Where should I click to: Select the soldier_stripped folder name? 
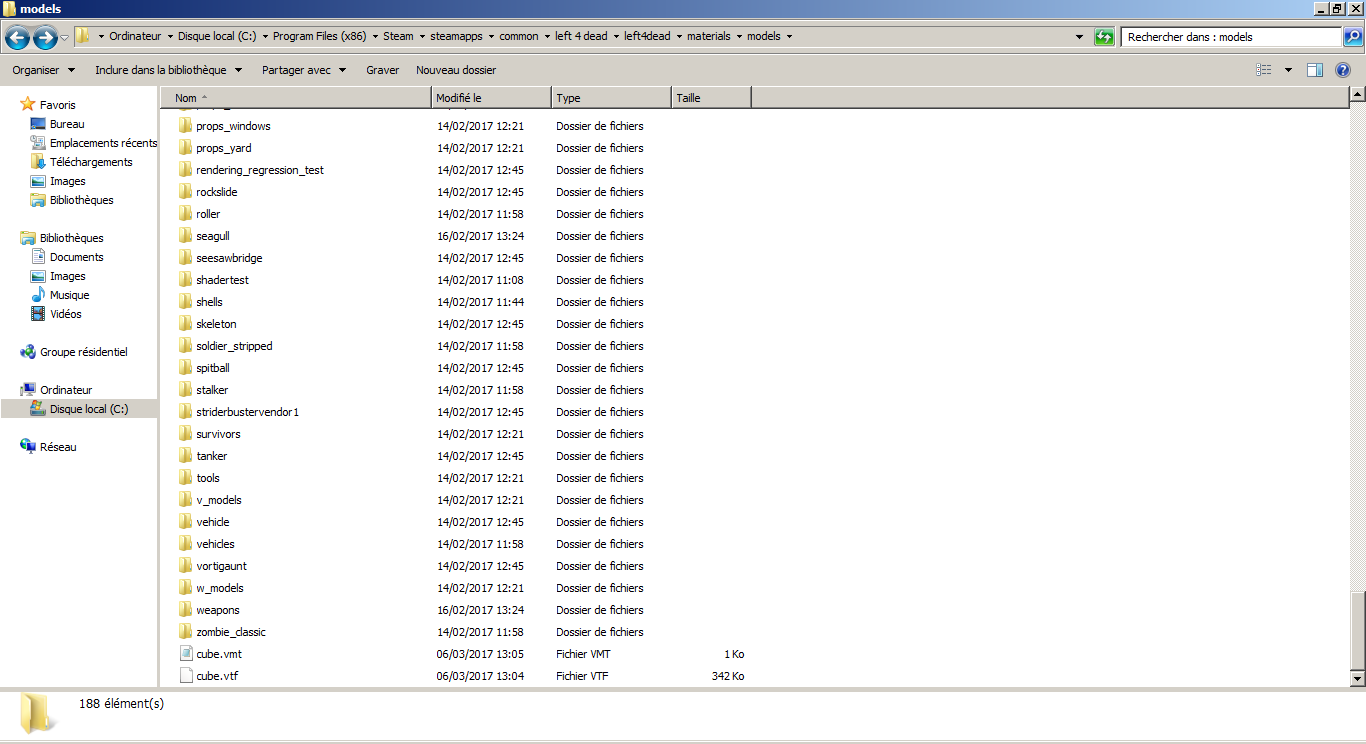click(234, 346)
